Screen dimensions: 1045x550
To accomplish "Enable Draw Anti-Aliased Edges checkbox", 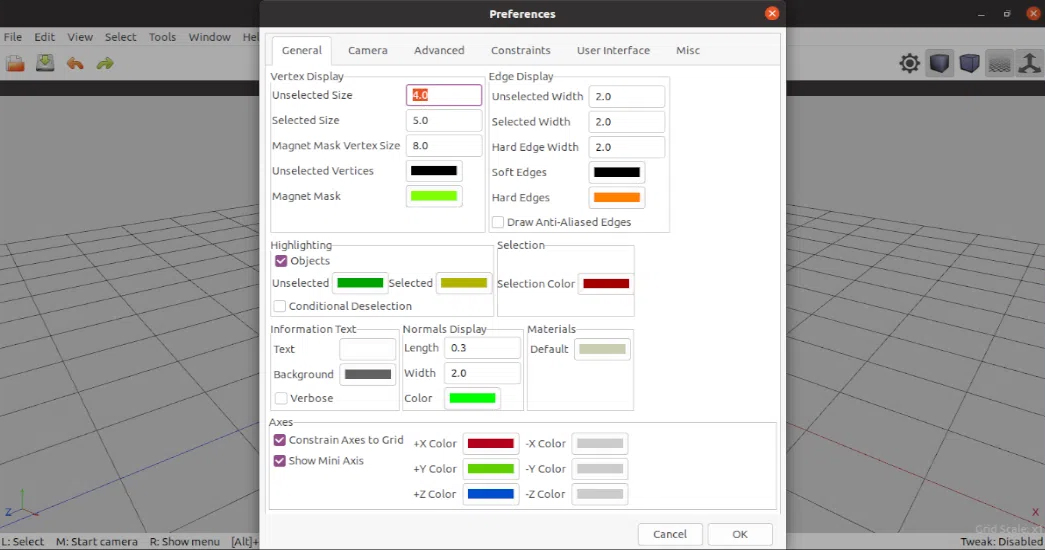I will coord(498,222).
